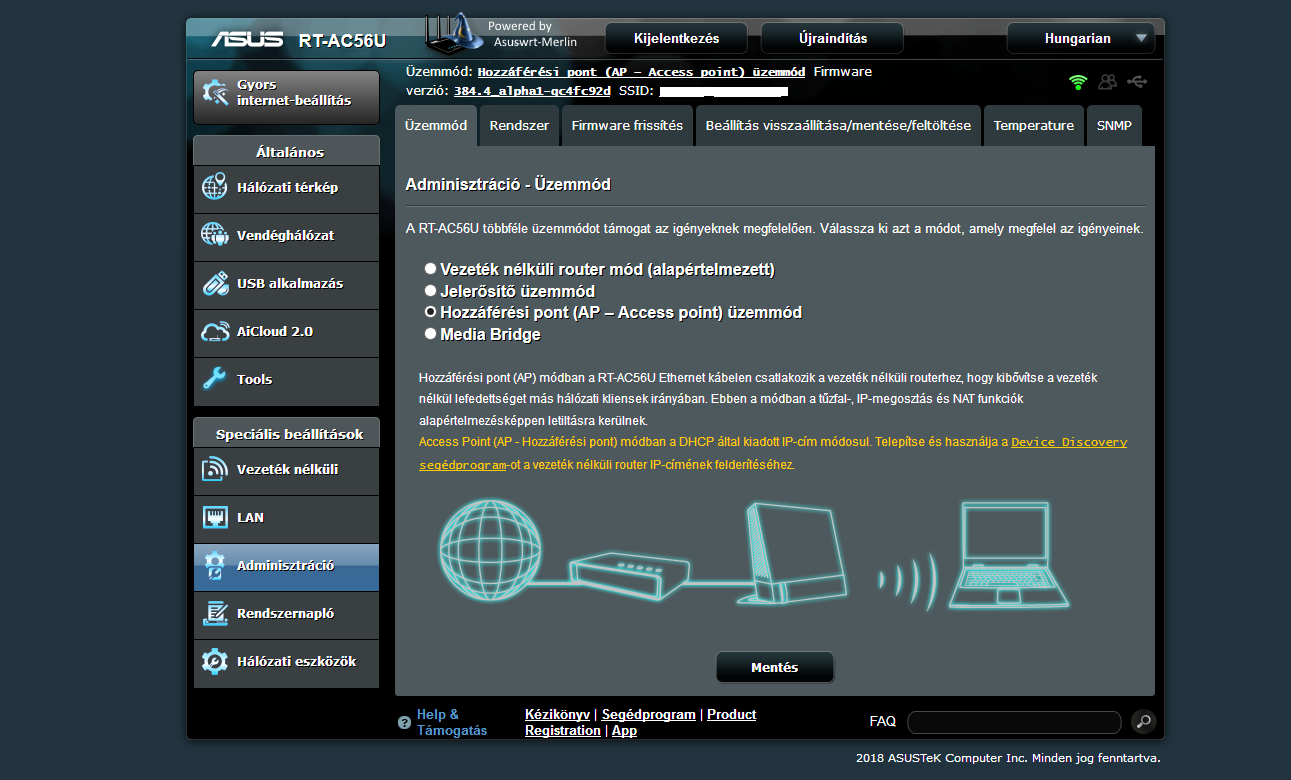
Task: Click the laptop illustration in the diagram
Action: pos(1008,556)
